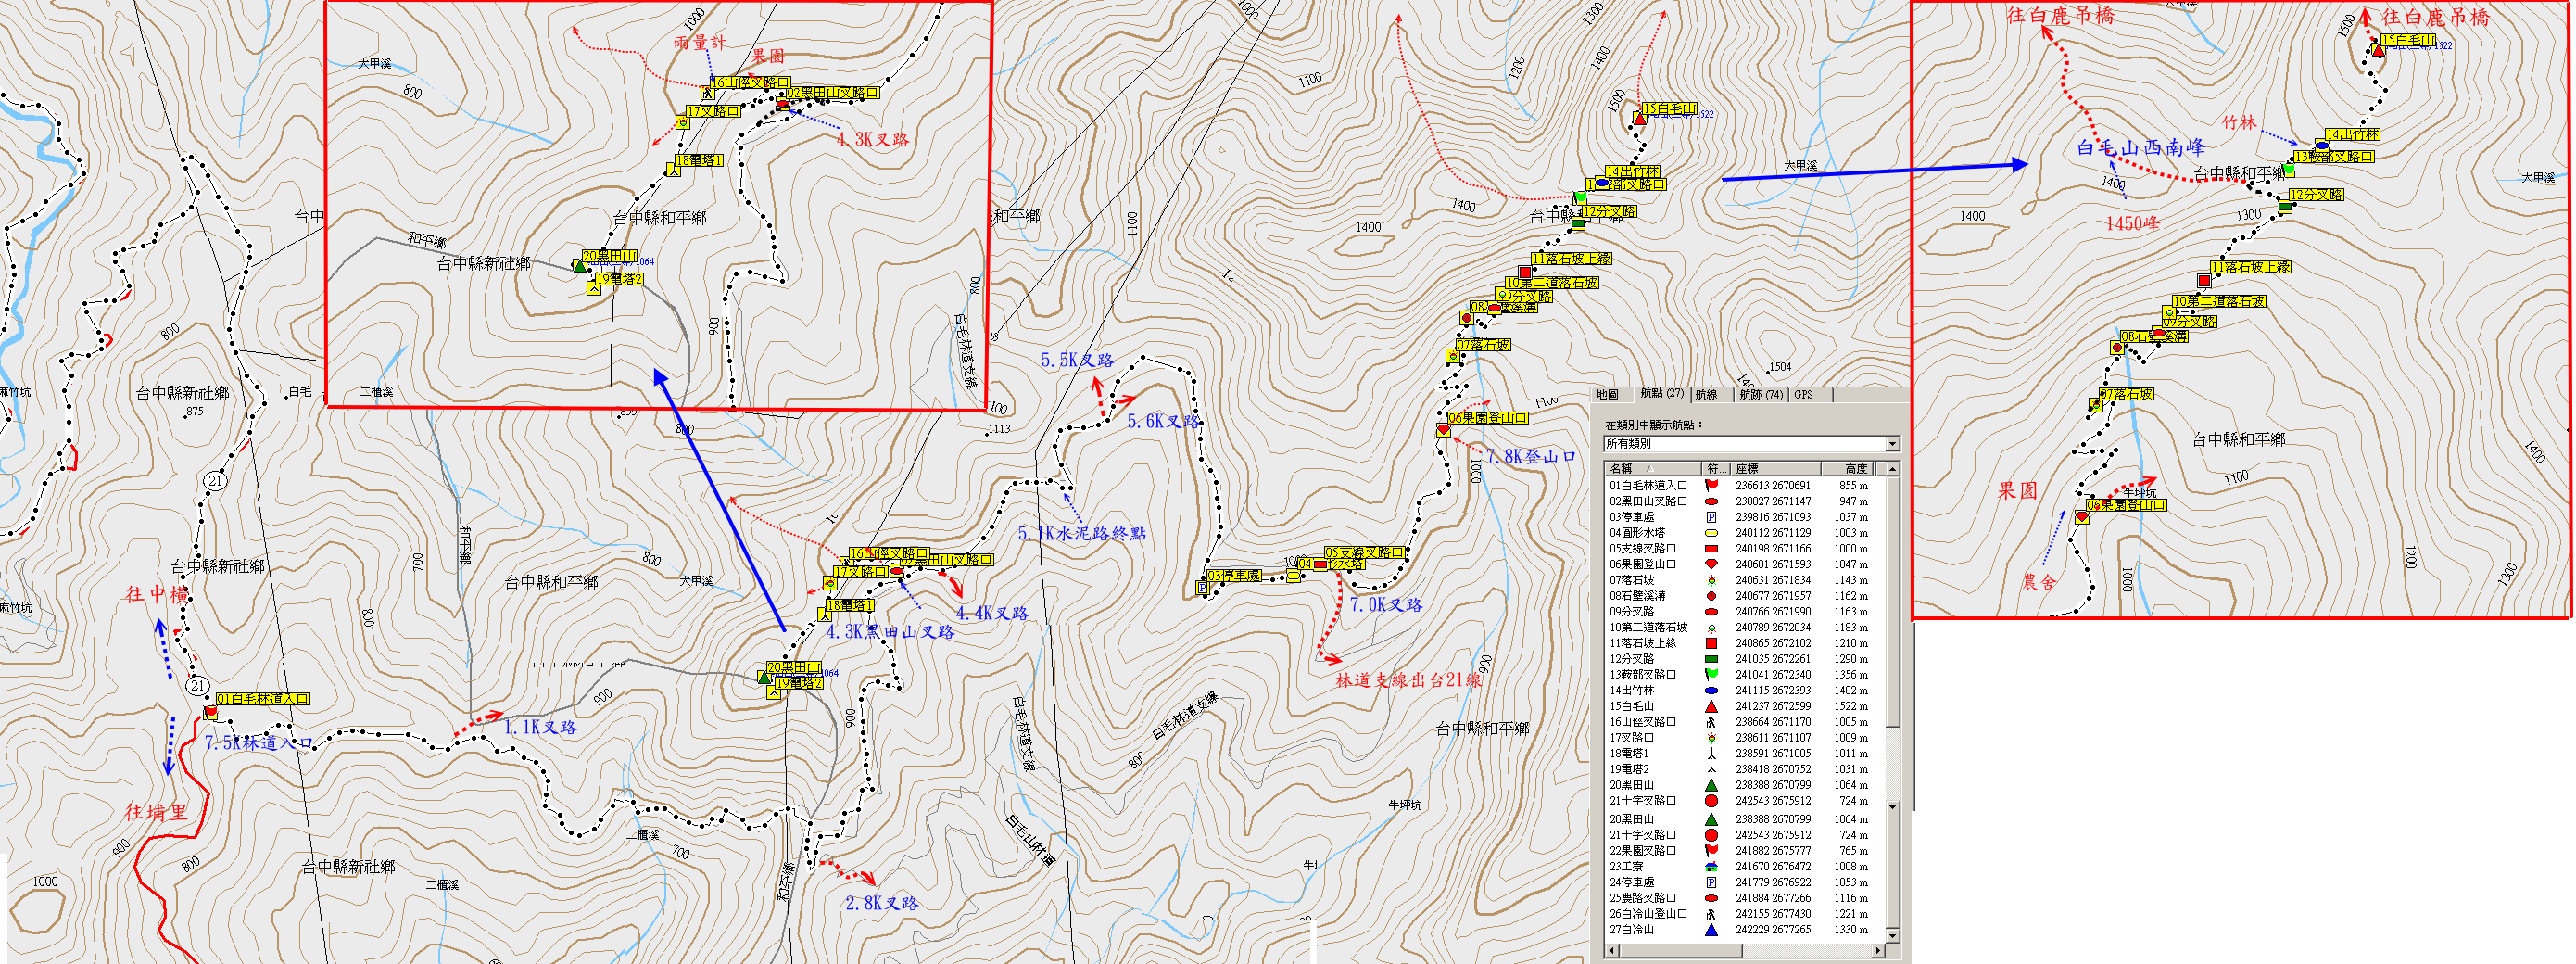
Task: Click the red triangle symbol of 15白毛山 row
Action: tap(1711, 706)
